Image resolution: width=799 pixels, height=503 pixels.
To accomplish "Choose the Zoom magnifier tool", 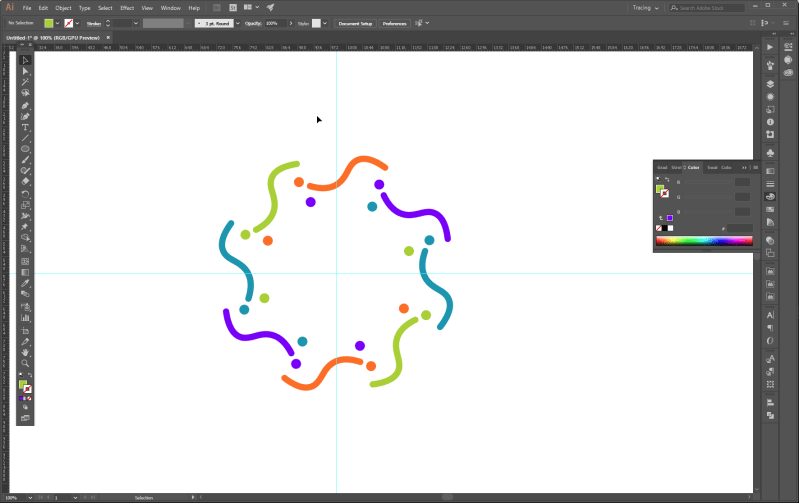I will click(x=25, y=363).
